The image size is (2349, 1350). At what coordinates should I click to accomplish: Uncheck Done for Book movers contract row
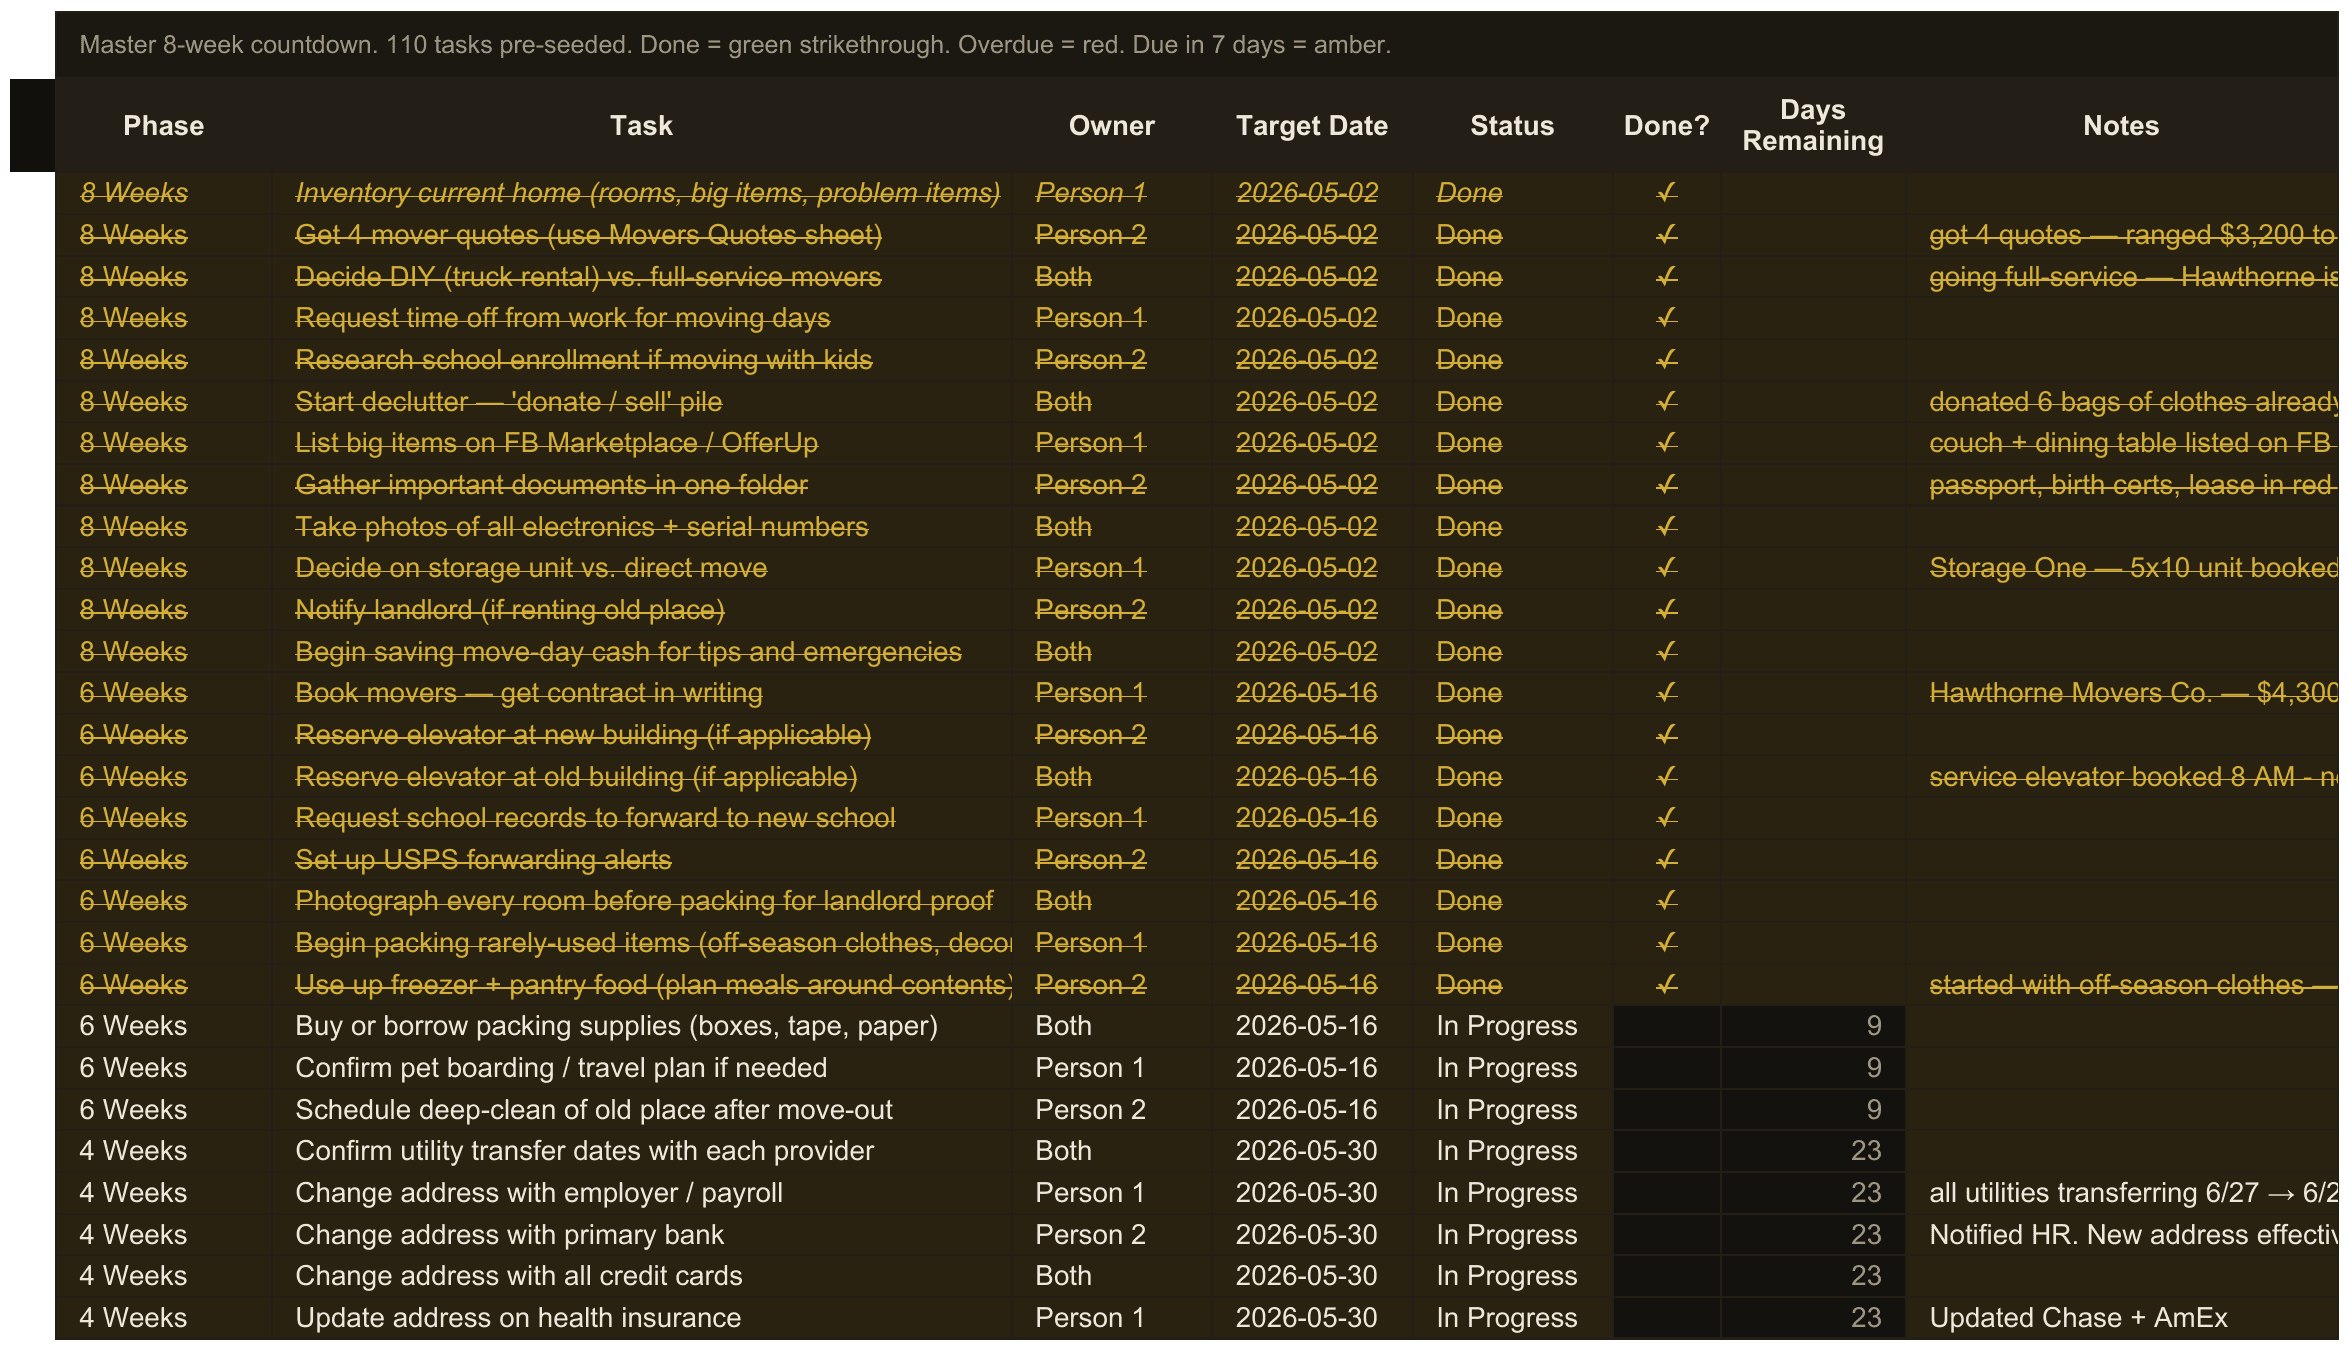click(x=1666, y=693)
